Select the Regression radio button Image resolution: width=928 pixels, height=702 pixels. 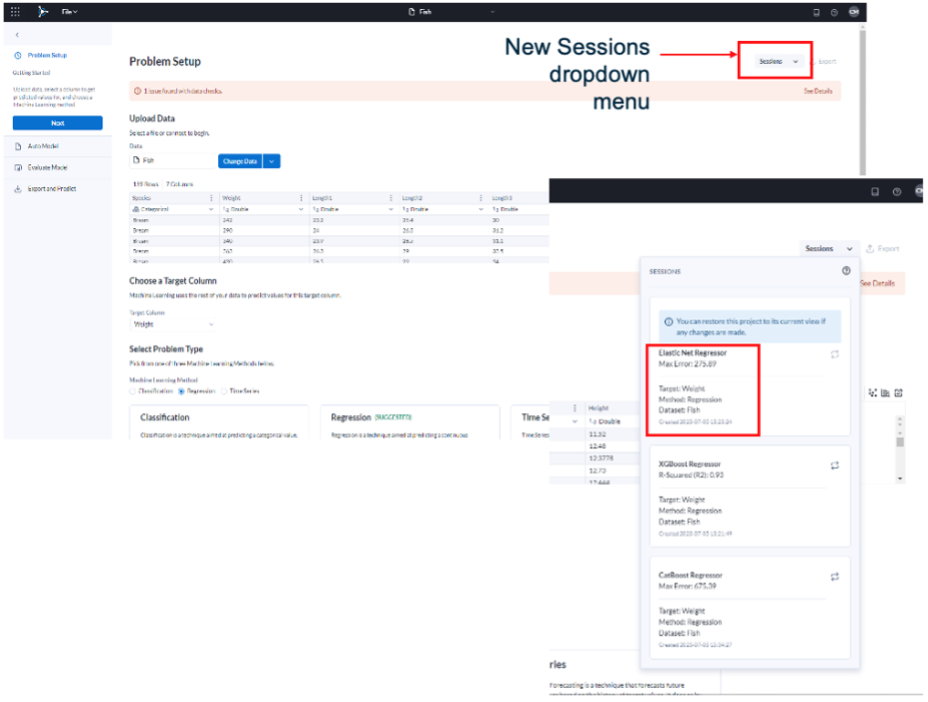[181, 391]
